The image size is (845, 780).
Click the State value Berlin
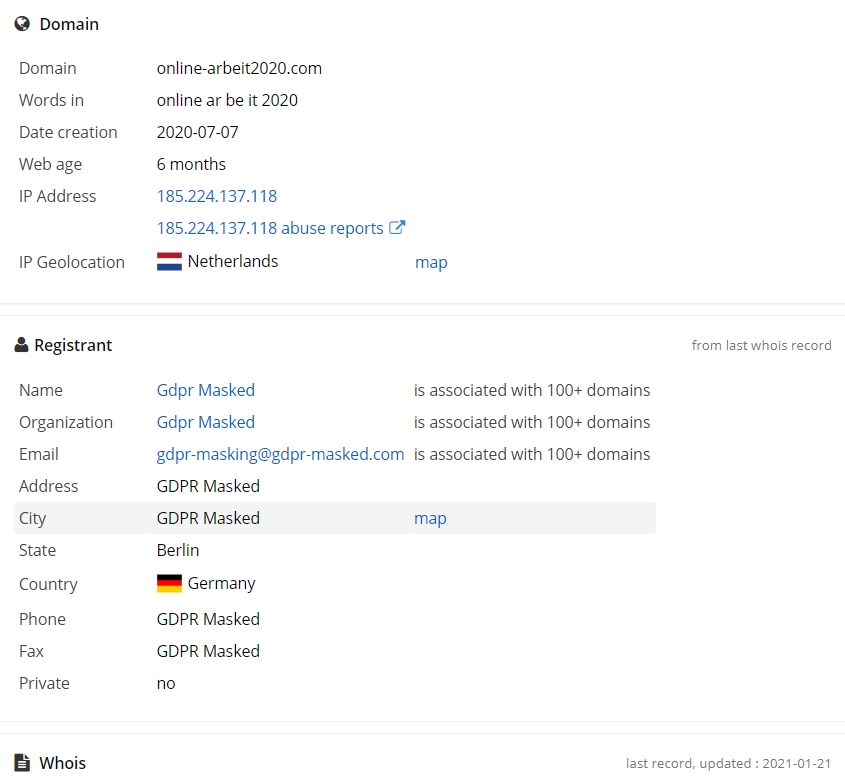coord(178,550)
